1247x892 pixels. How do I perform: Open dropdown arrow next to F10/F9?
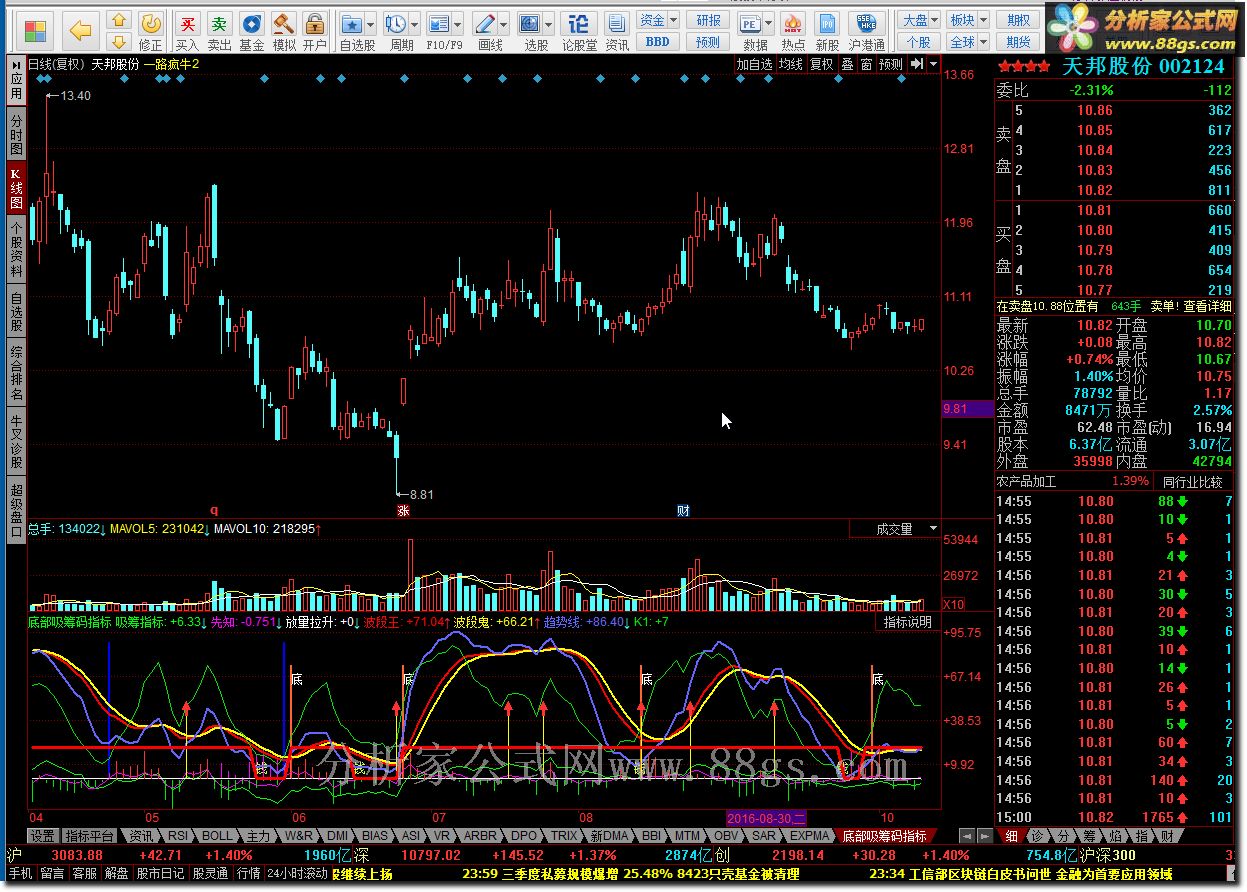(458, 24)
